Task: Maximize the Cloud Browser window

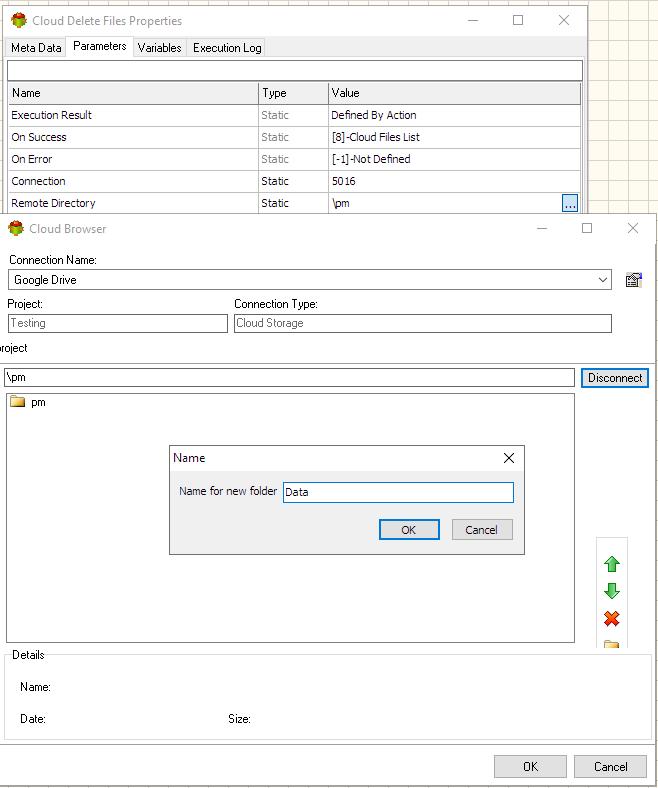Action: [x=587, y=228]
